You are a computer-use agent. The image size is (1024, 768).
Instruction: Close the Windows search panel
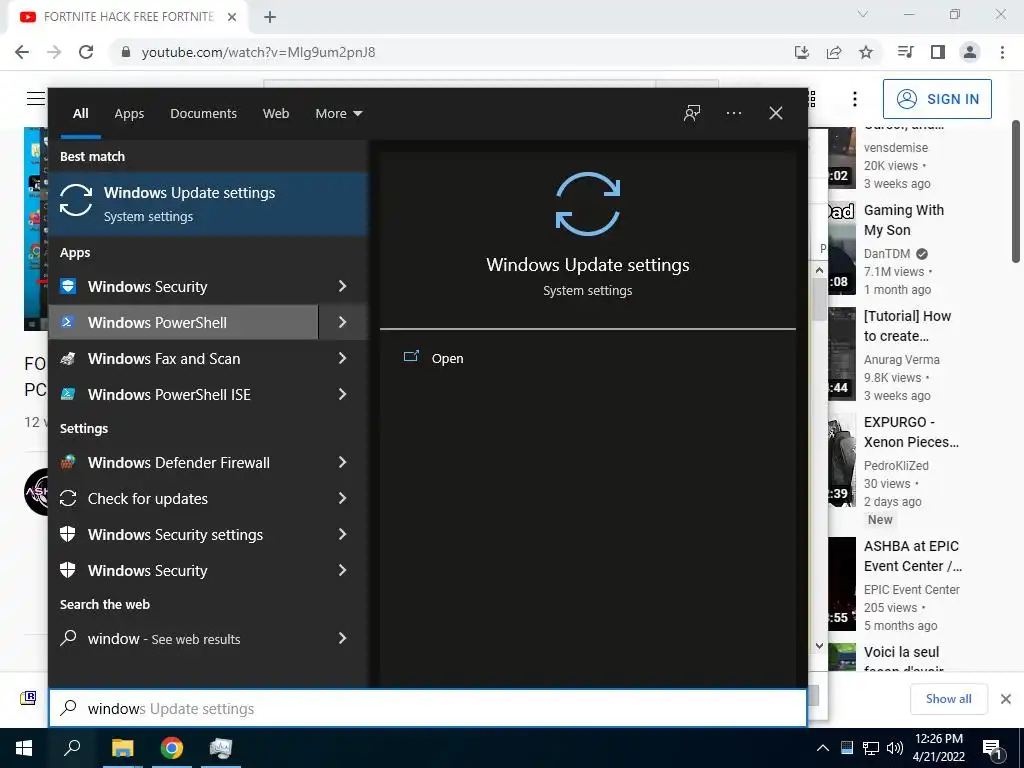775,113
